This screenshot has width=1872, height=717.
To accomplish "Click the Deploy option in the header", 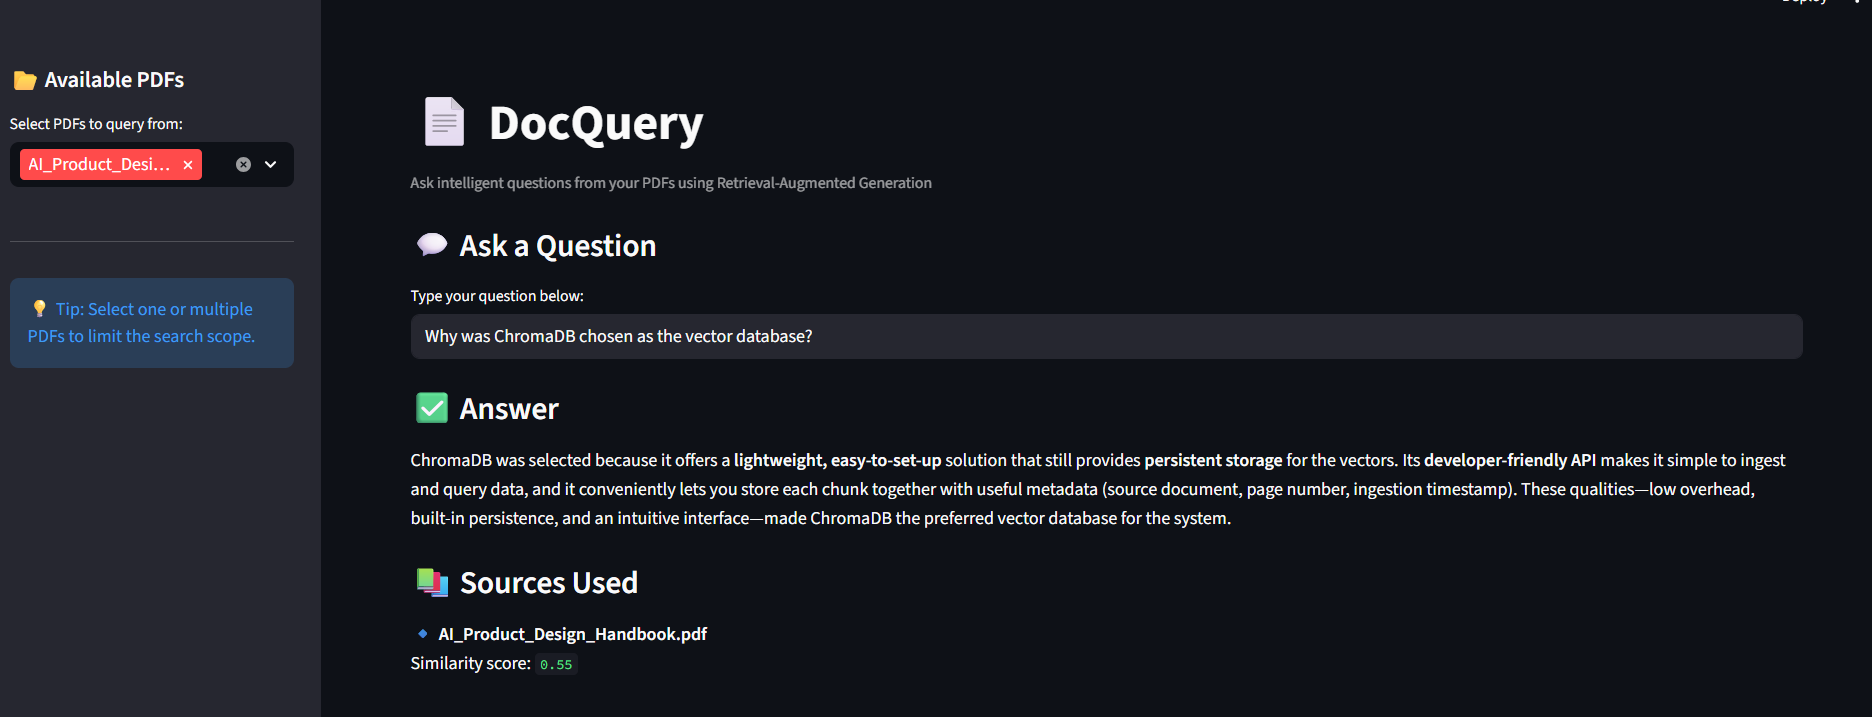I will (1802, 4).
